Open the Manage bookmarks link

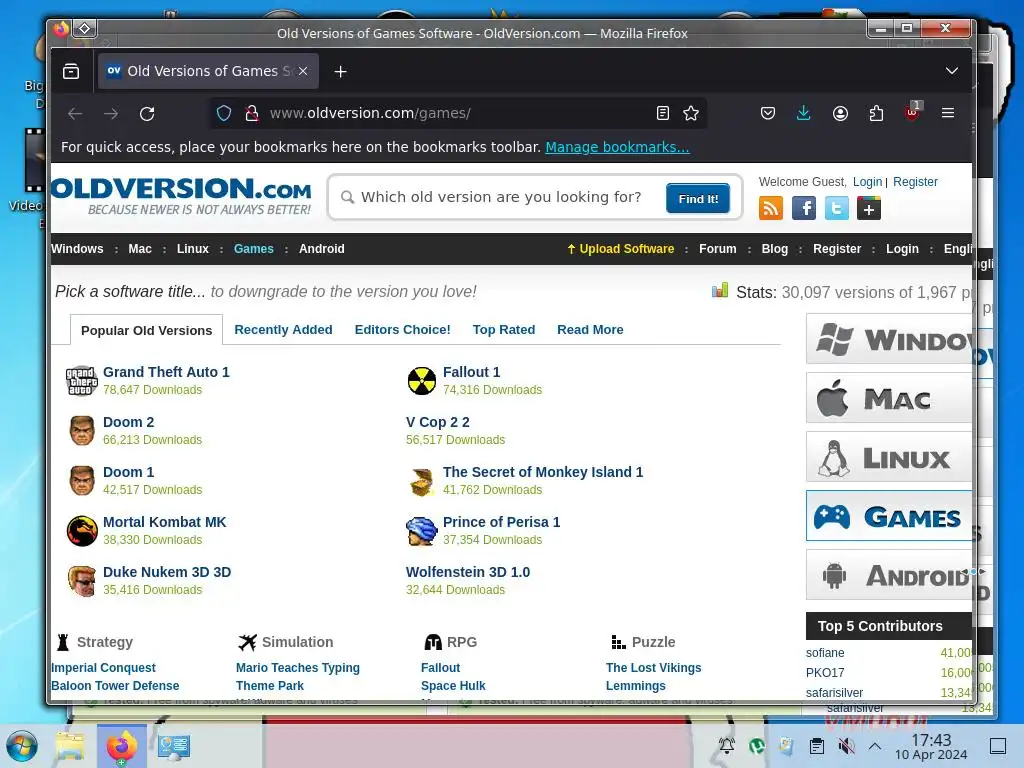(617, 147)
